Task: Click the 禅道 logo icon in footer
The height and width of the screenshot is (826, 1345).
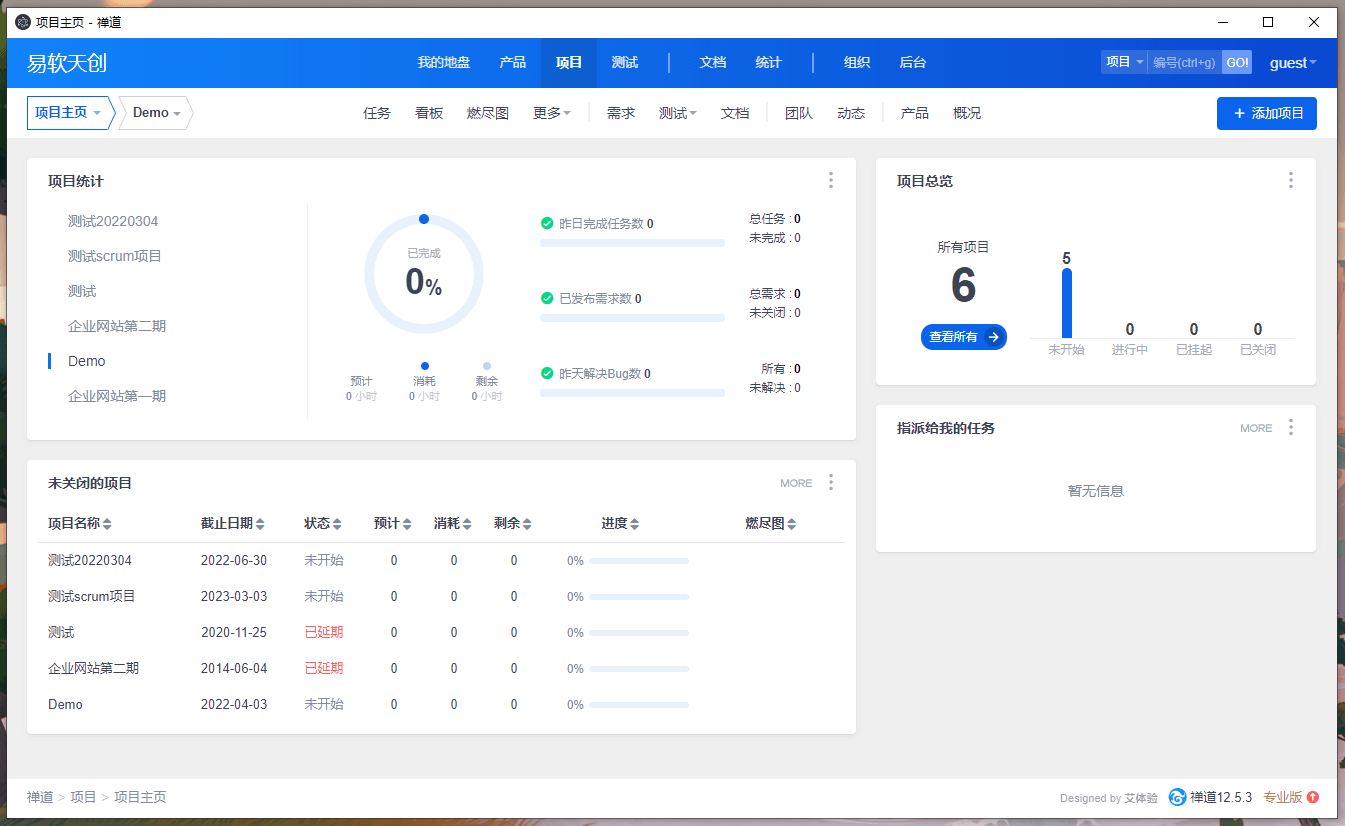Action: pos(1177,797)
